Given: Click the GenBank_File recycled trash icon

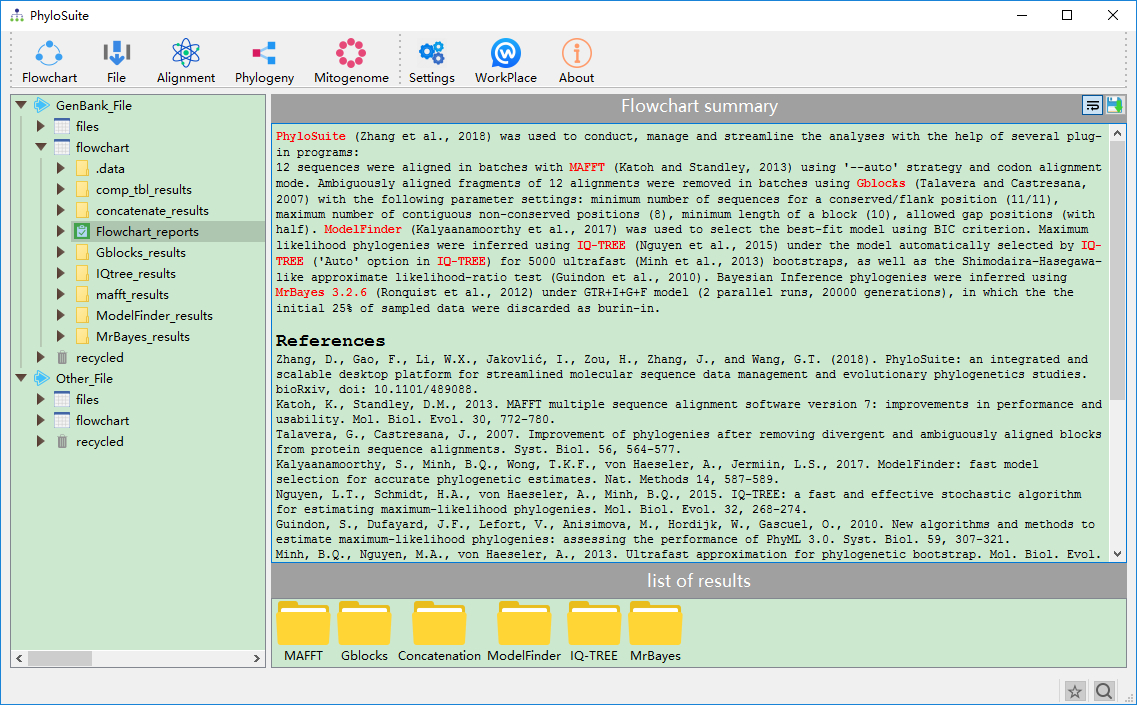Looking at the screenshot, I should (62, 358).
